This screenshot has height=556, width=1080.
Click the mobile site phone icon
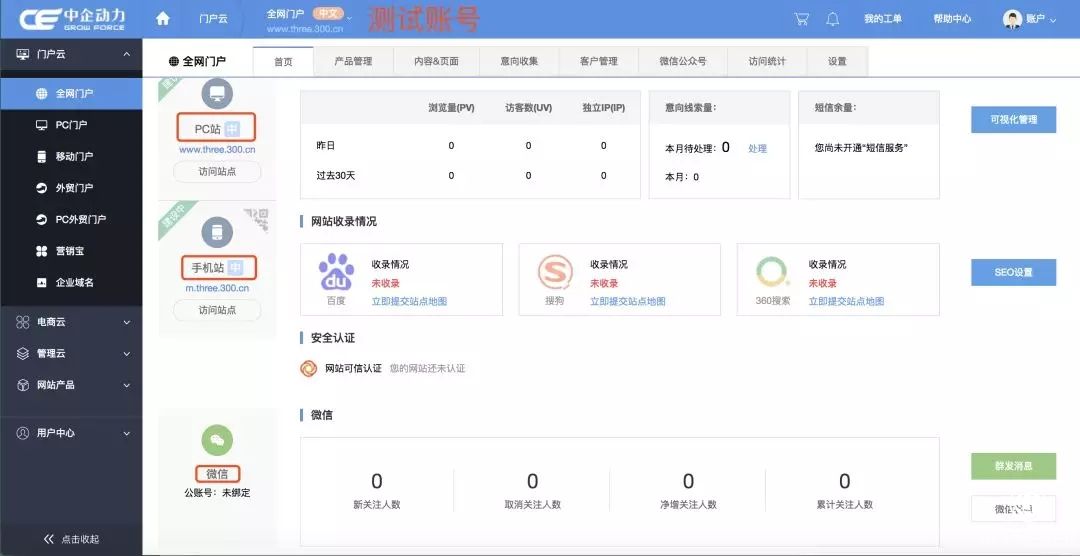click(217, 233)
